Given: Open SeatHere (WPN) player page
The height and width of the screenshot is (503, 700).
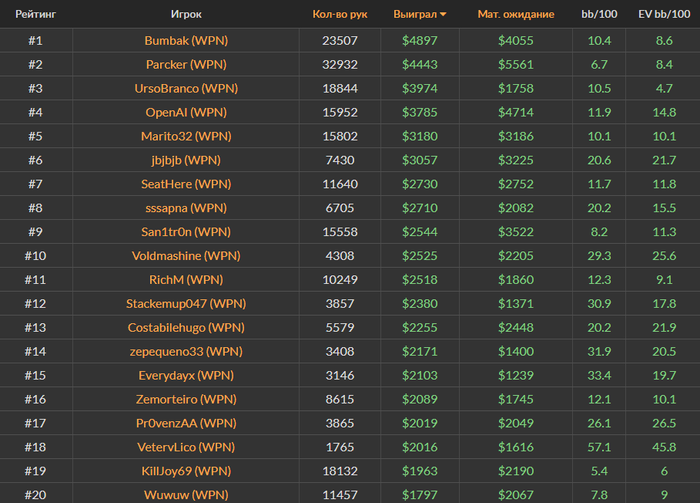Looking at the screenshot, I should (186, 184).
